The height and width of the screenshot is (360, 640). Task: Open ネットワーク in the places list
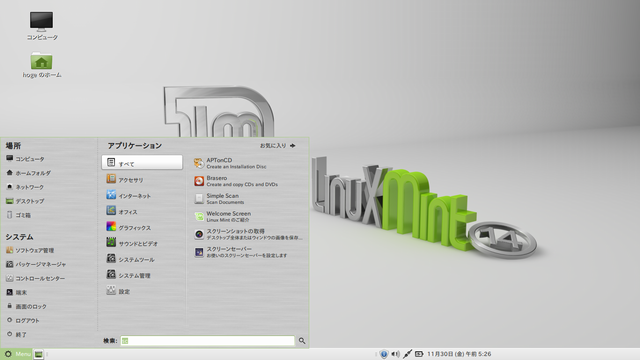(25, 187)
